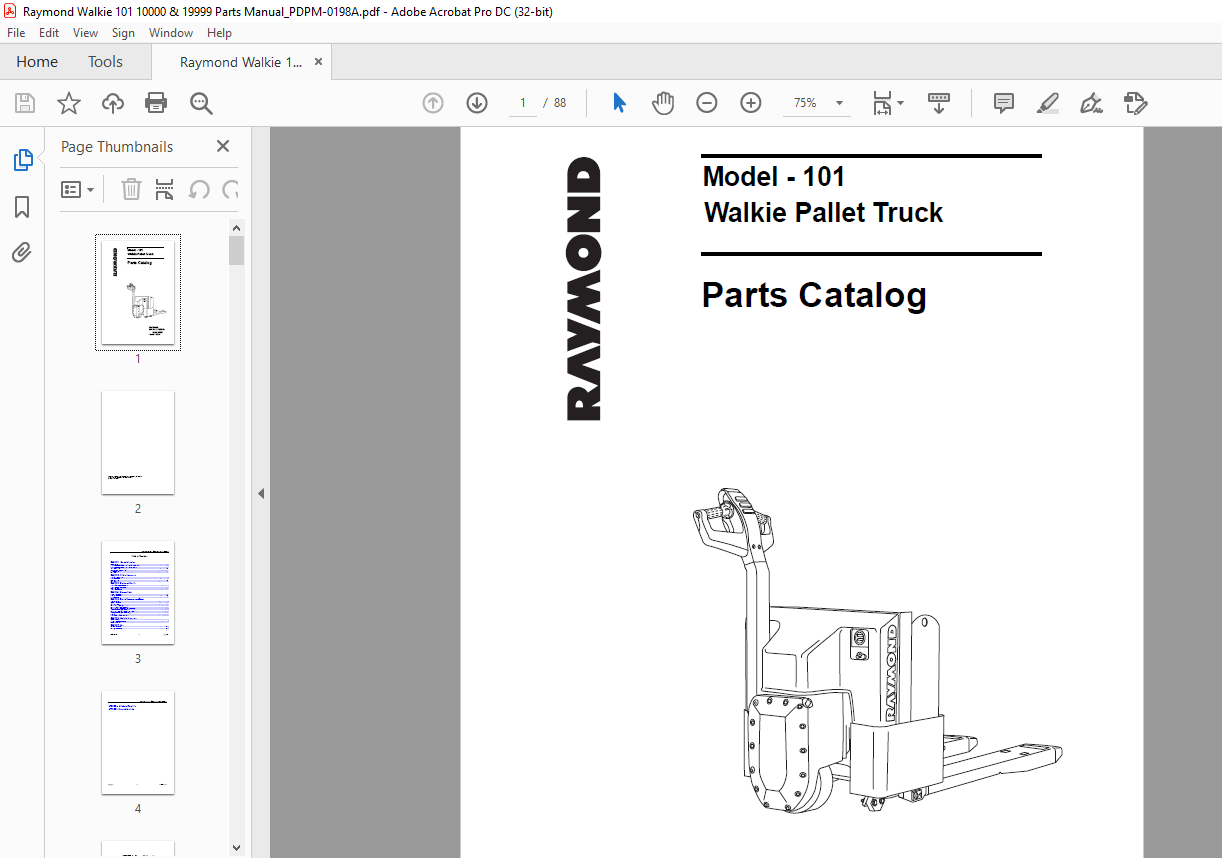The image size is (1222, 858).
Task: Save the file with the floppy disk icon
Action: coord(25,103)
